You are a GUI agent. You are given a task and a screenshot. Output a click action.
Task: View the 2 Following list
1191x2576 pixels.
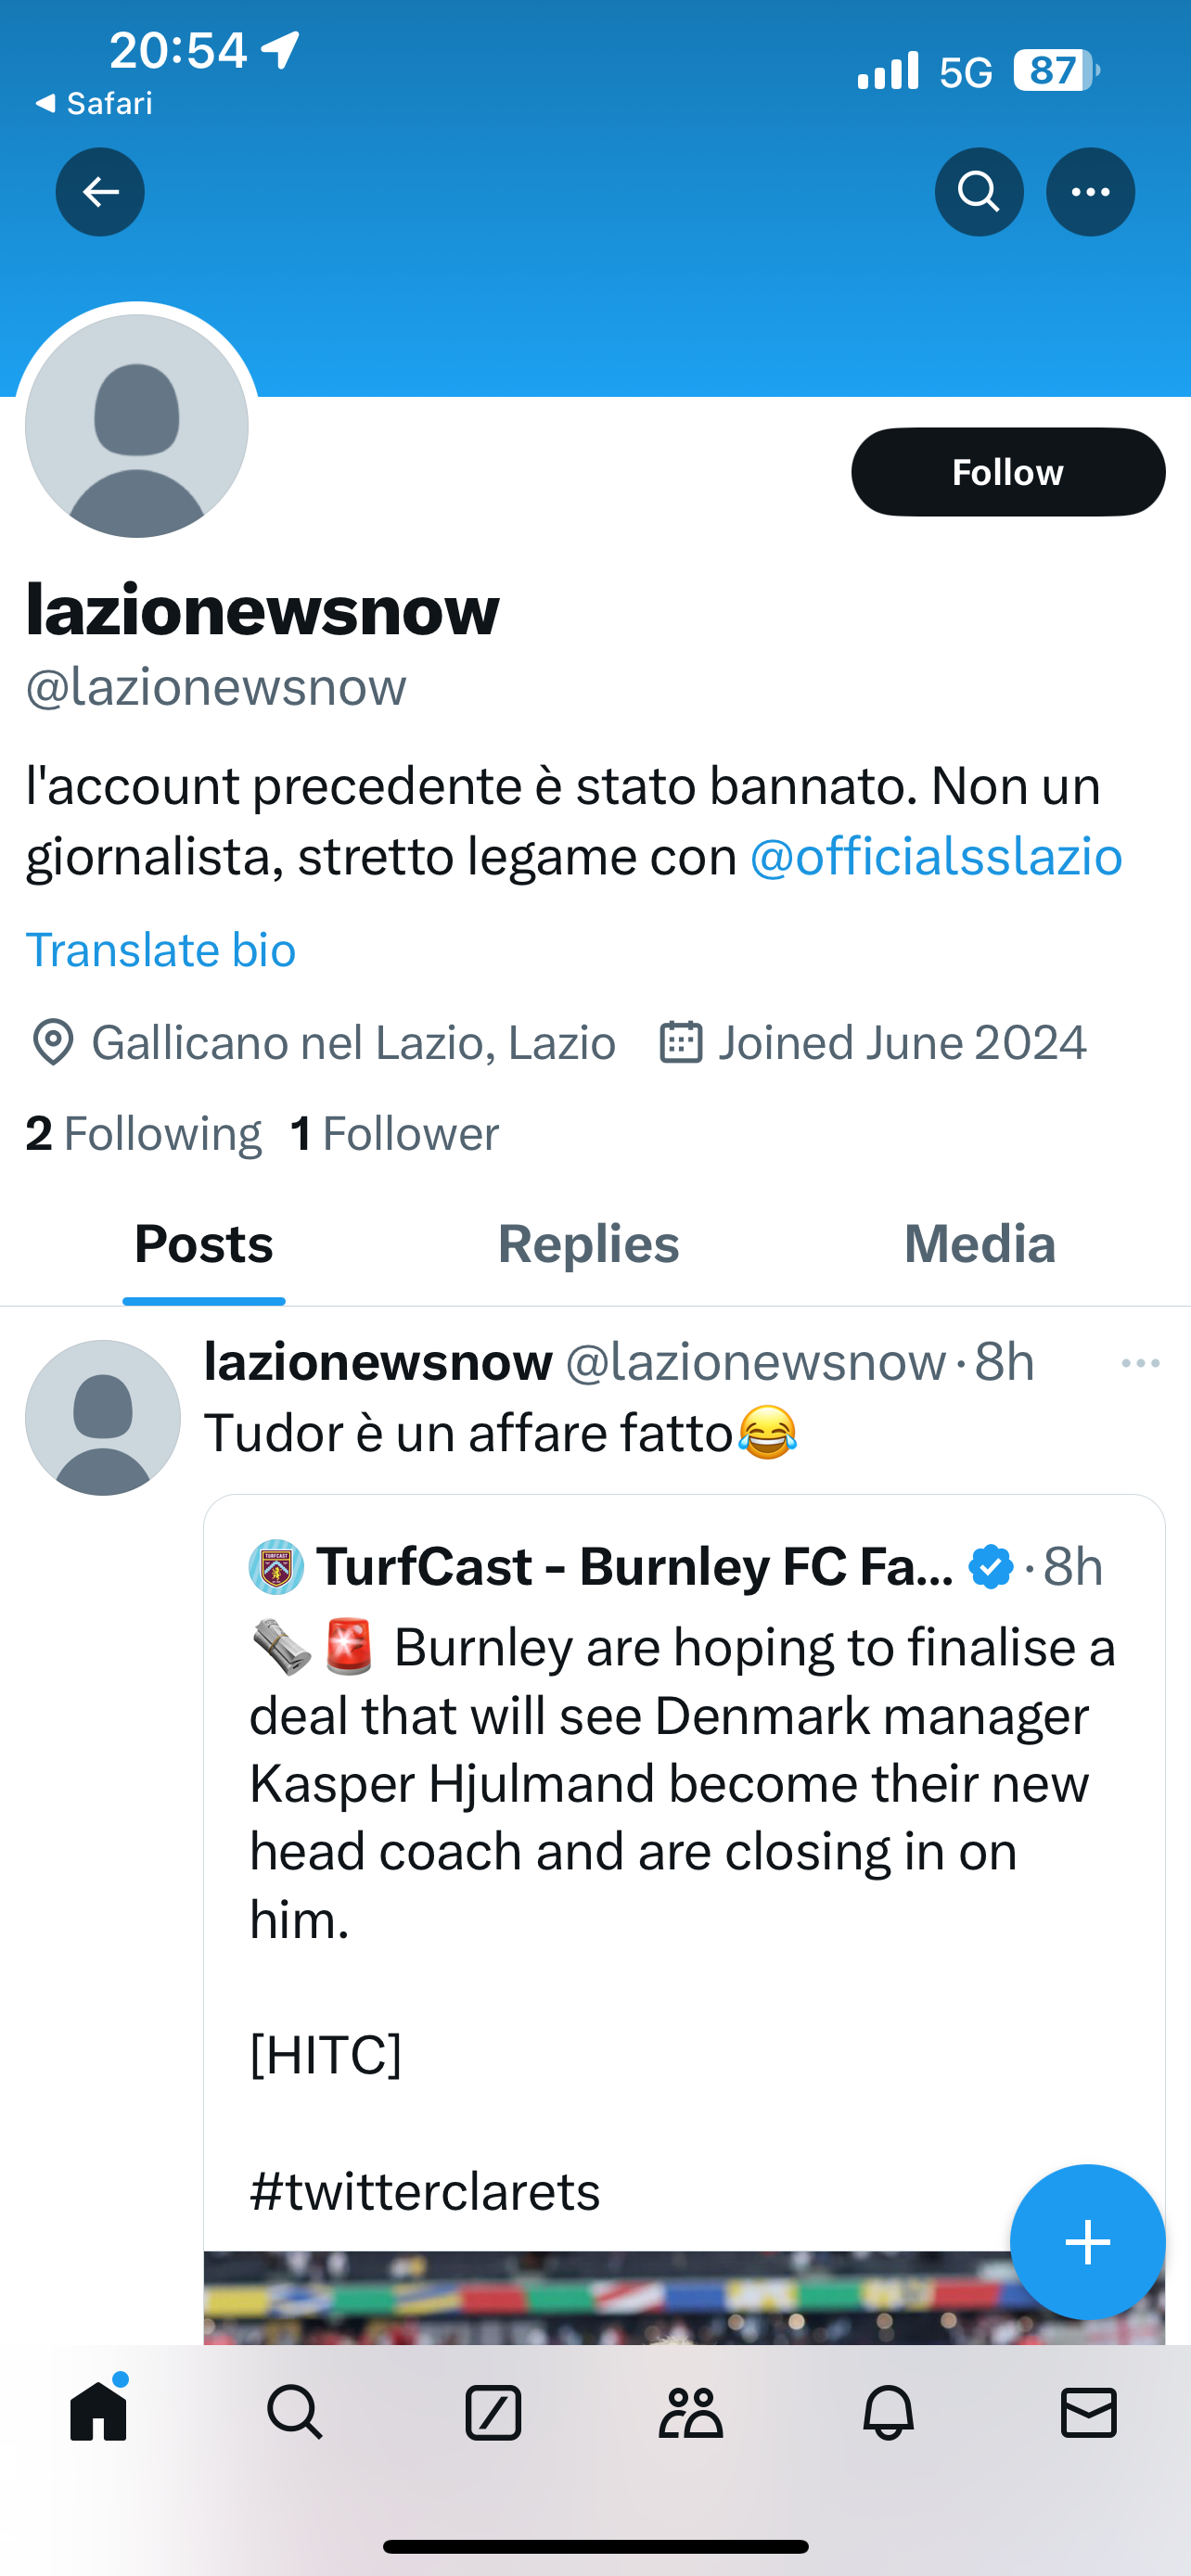coord(144,1134)
